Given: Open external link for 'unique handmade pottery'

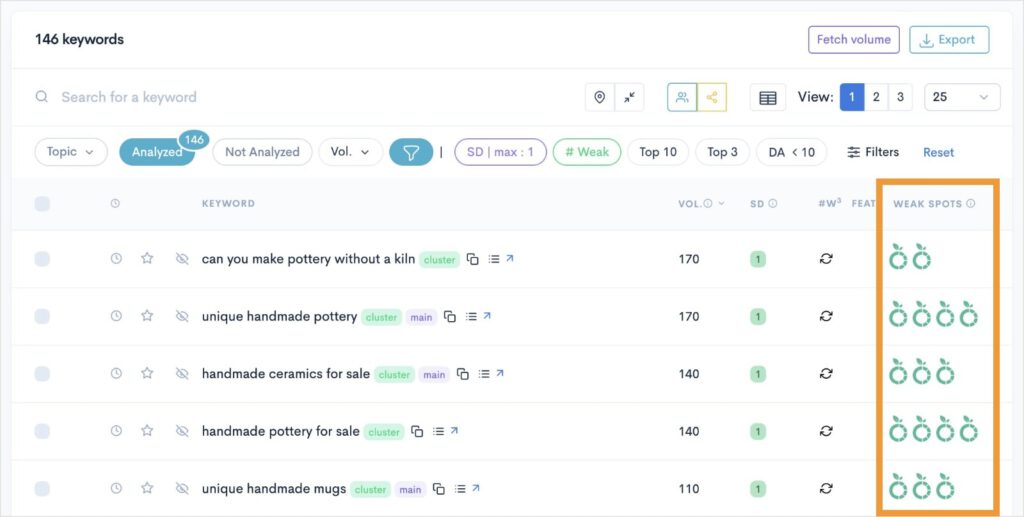Looking at the screenshot, I should 487,316.
